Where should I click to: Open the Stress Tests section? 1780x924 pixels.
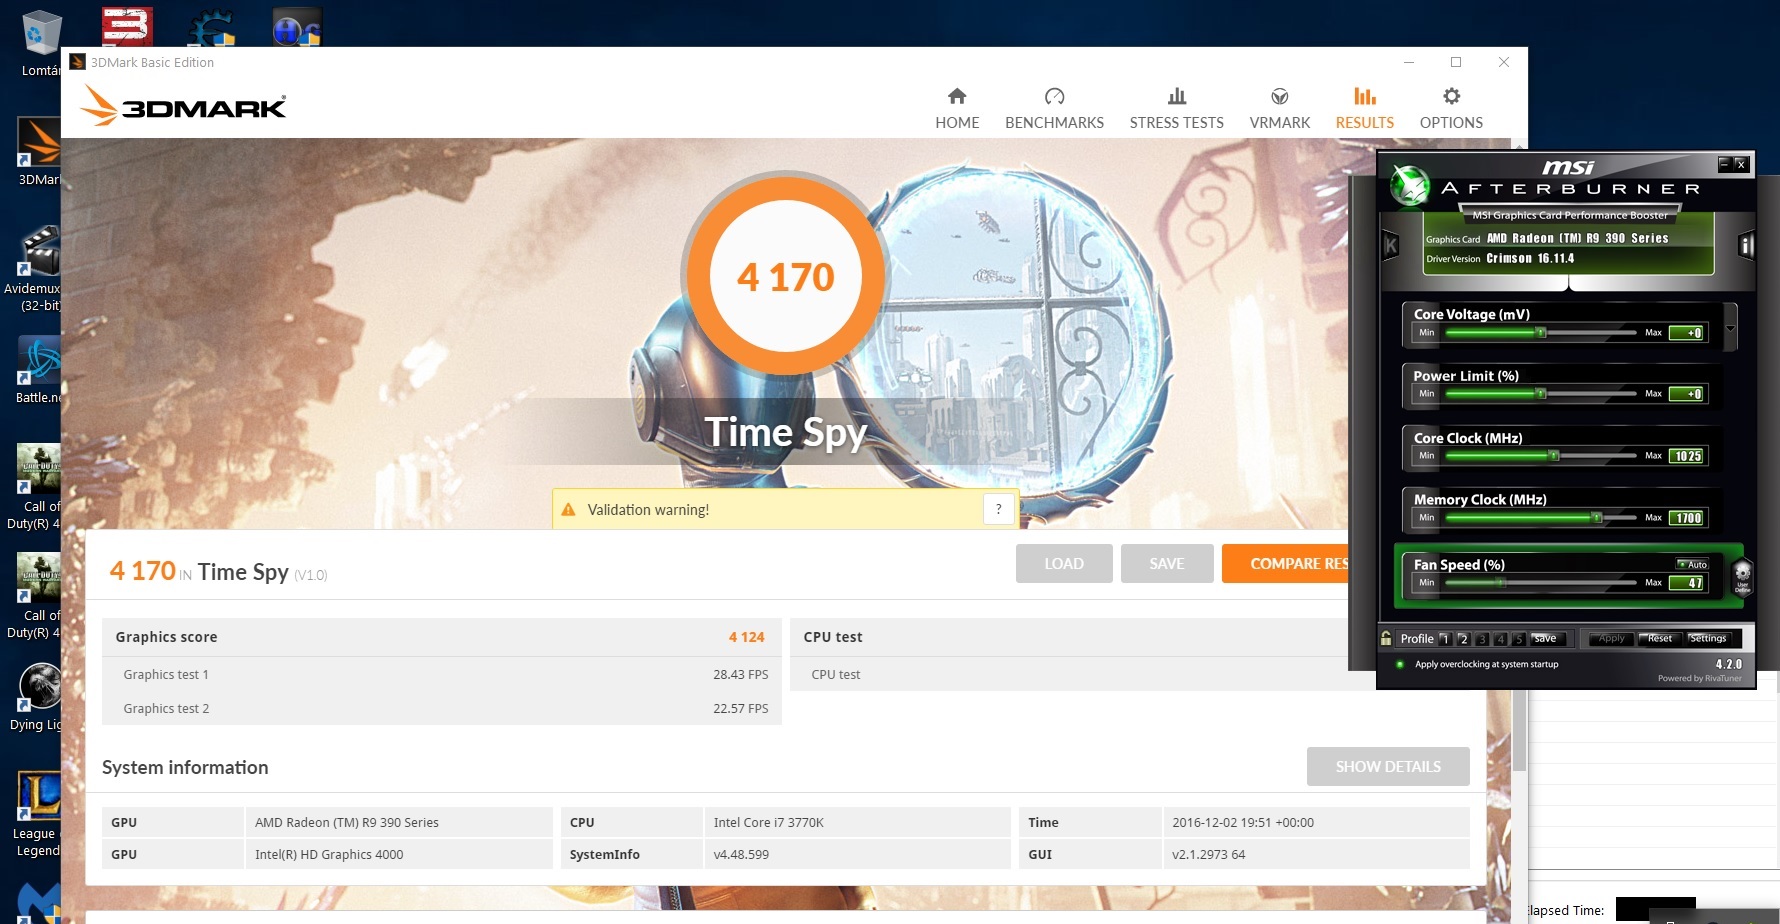click(1176, 108)
